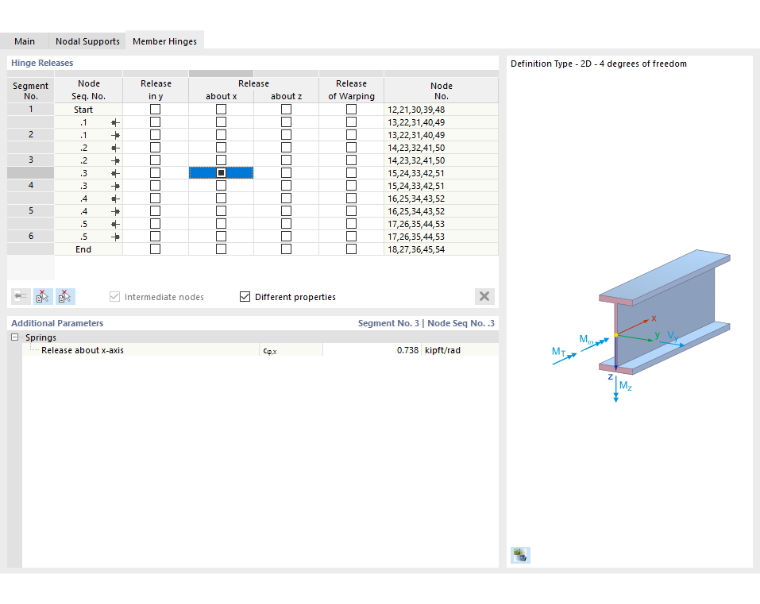
Task: Check Release about z in the End row
Action: [286, 249]
